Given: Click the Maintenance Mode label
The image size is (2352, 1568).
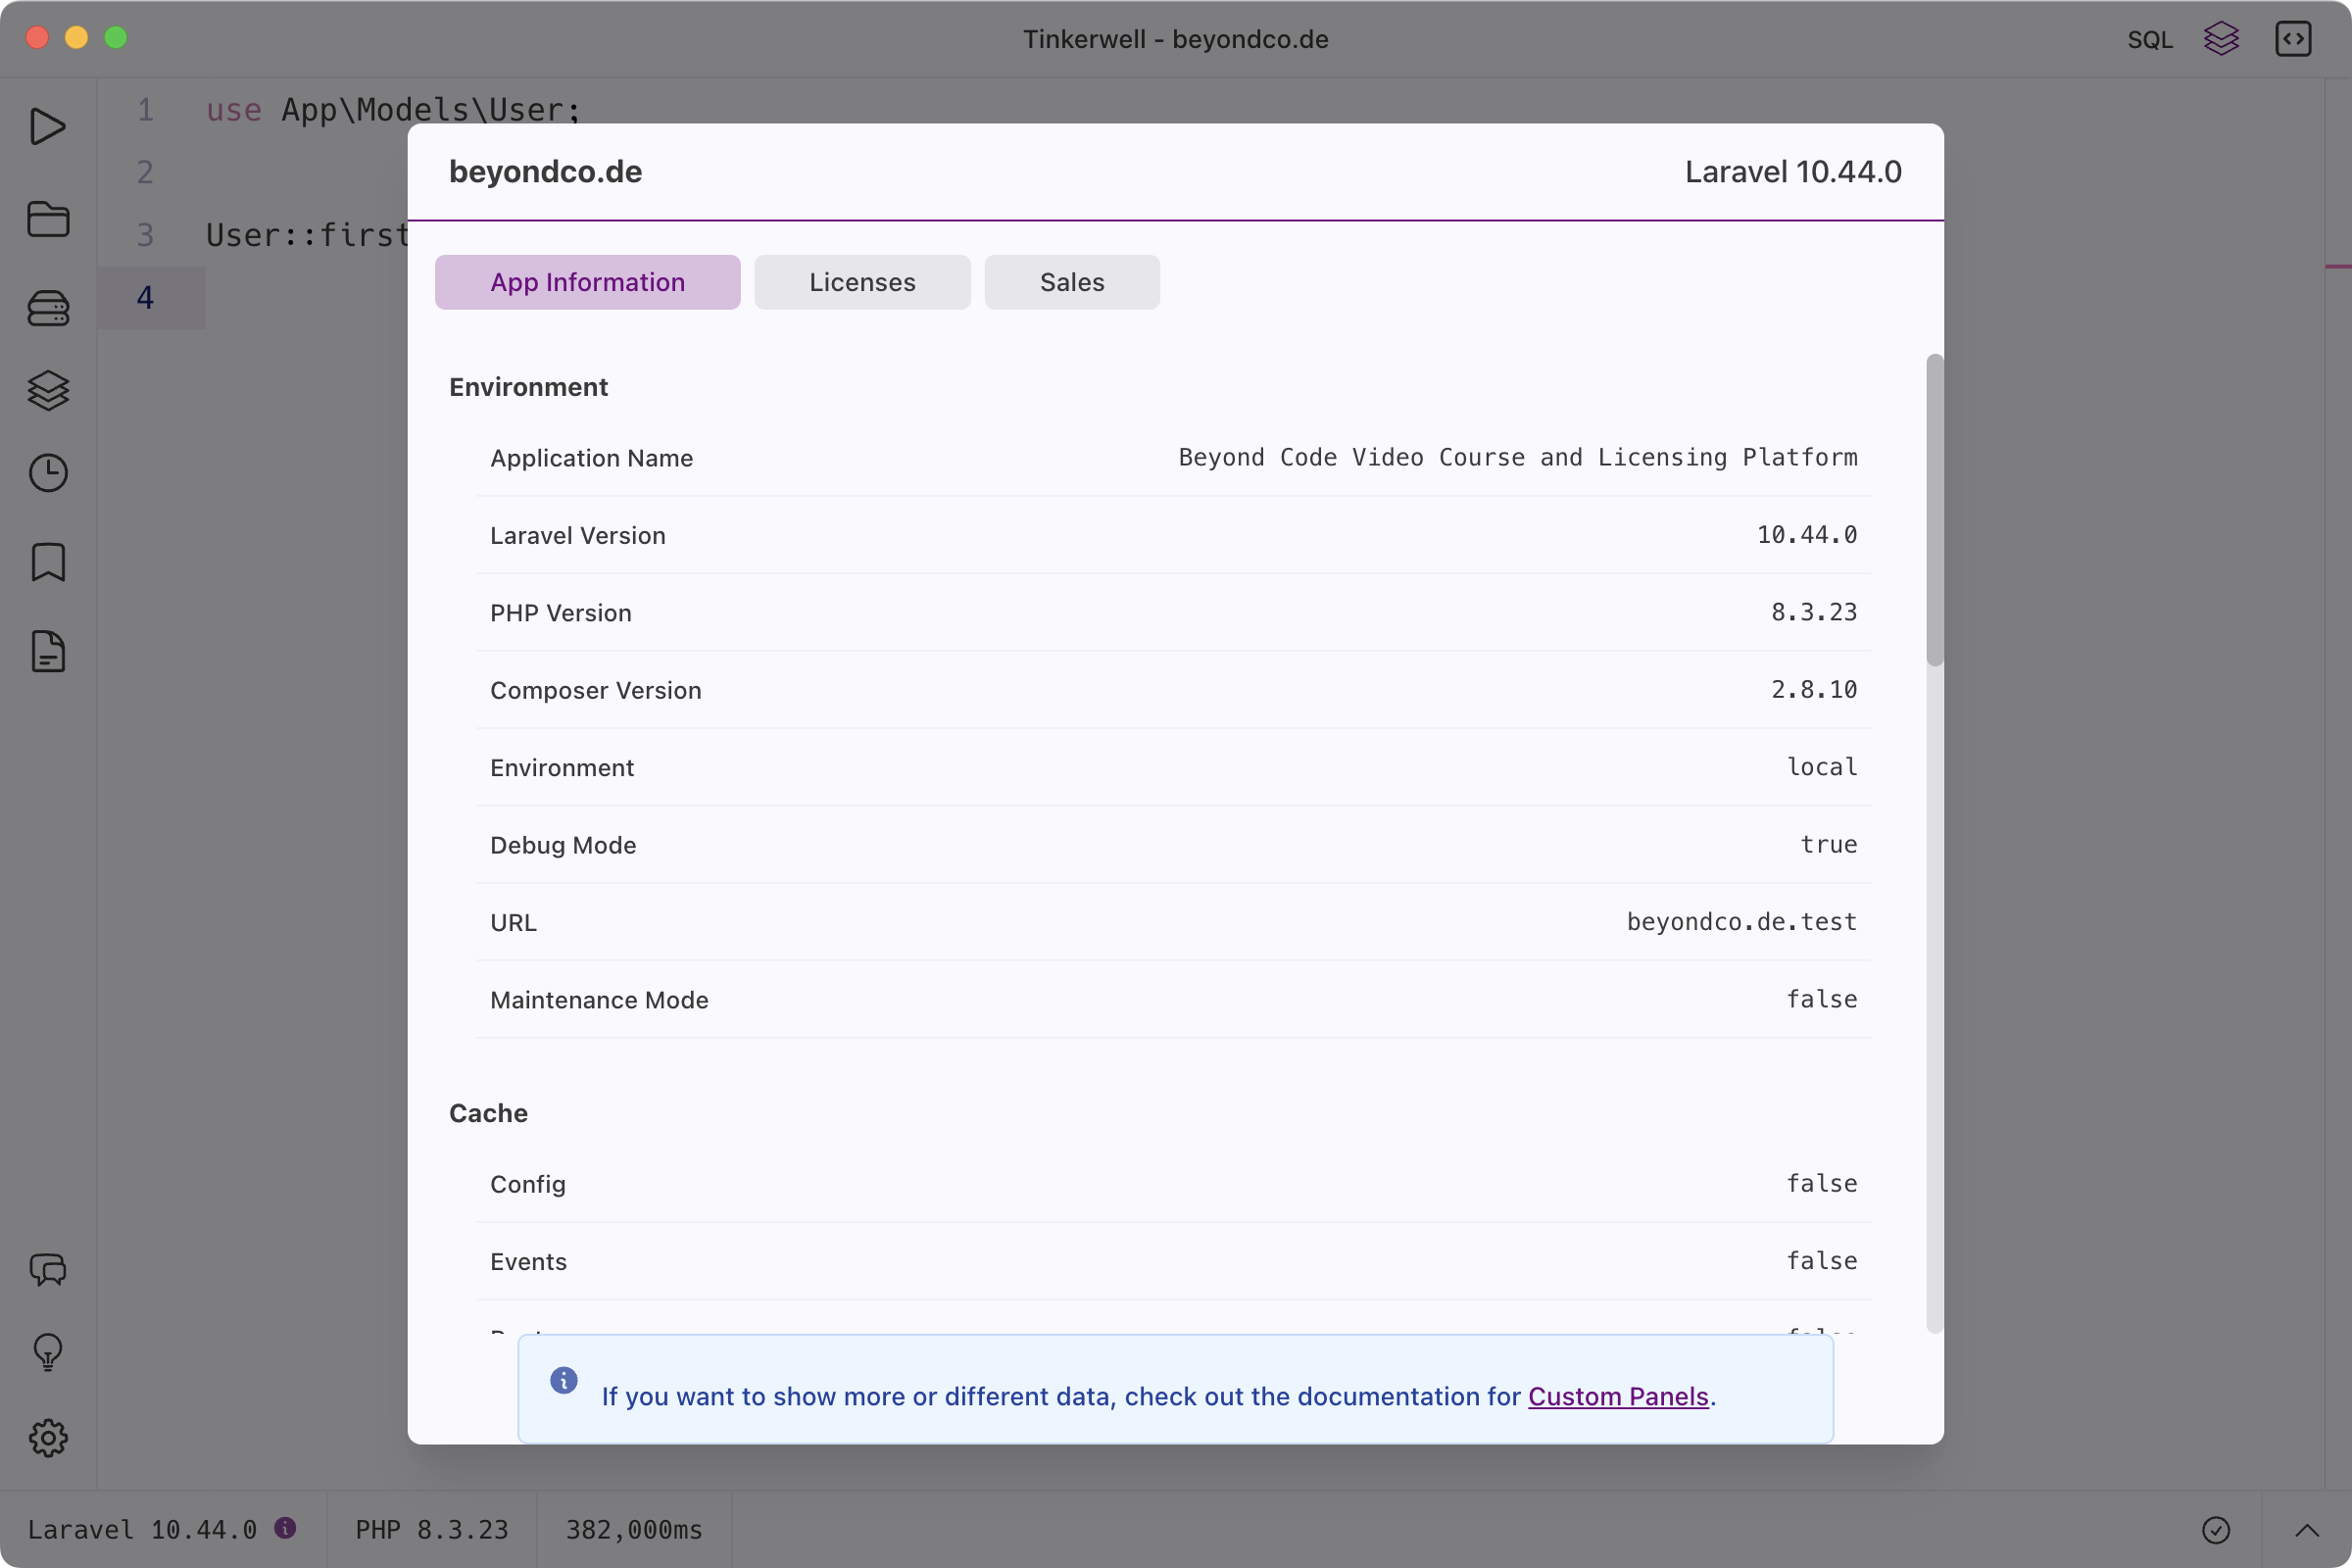Looking at the screenshot, I should (599, 1000).
